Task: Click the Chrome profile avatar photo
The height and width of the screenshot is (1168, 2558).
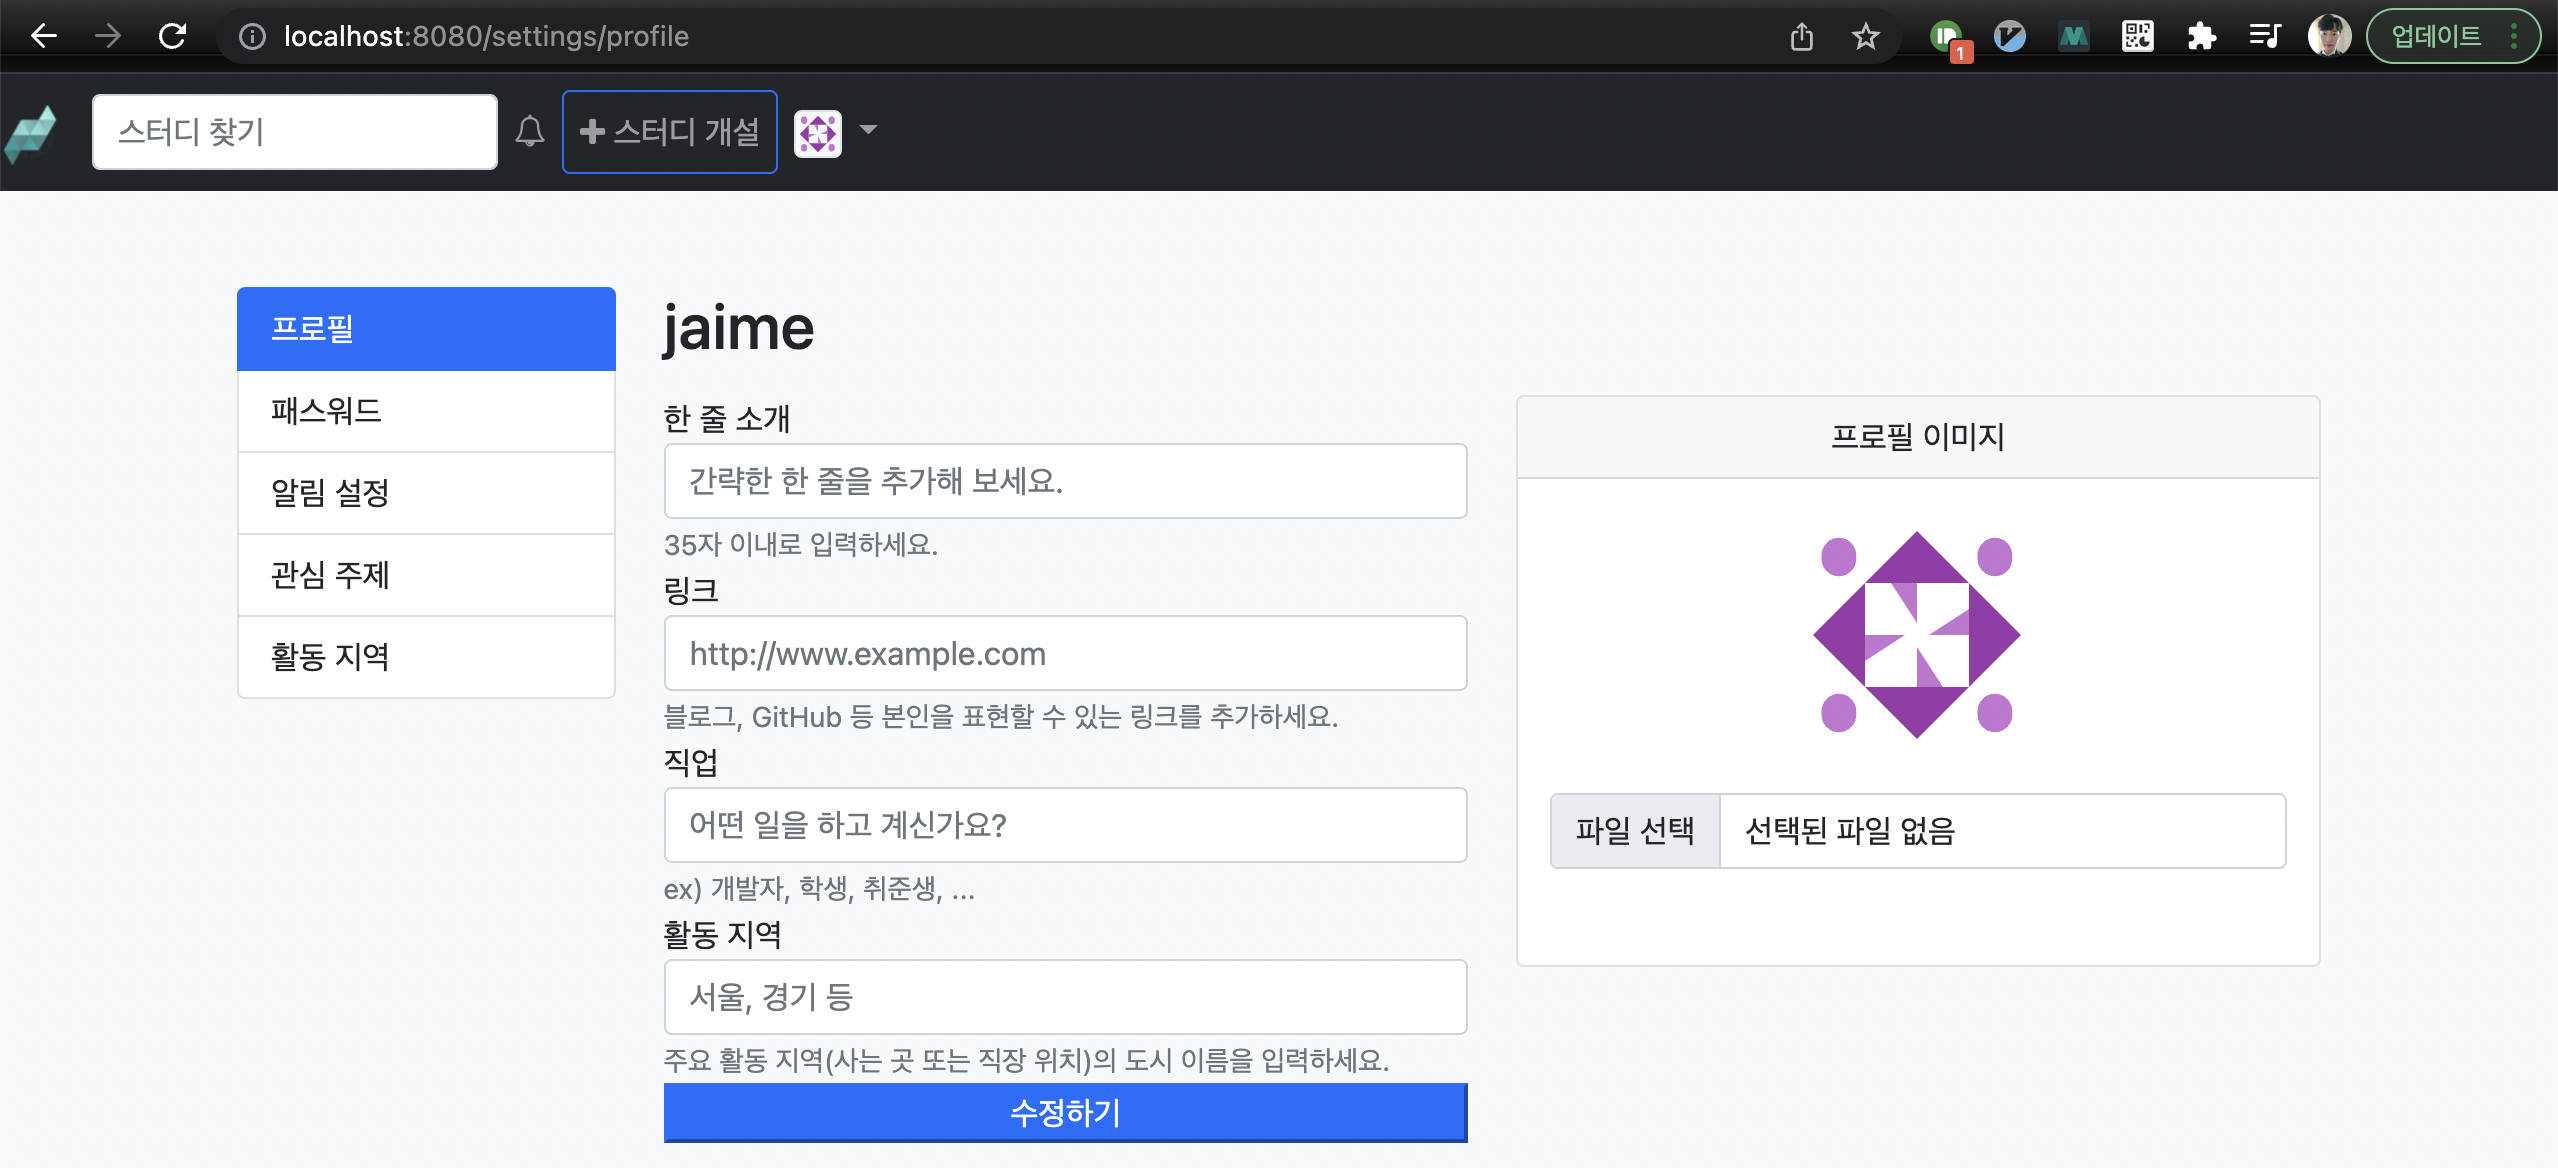Action: pos(2329,37)
